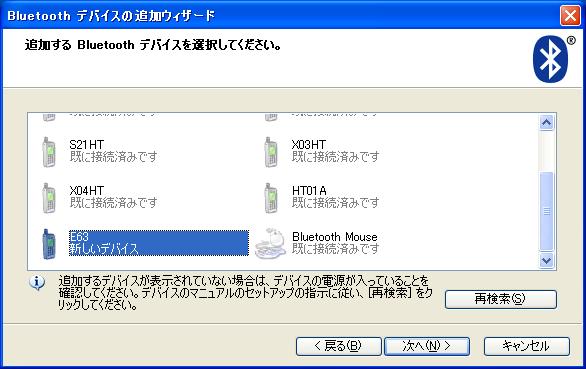The height and width of the screenshot is (369, 586).
Task: Cancel the wizard with キャンセル
Action: pyautogui.click(x=527, y=346)
